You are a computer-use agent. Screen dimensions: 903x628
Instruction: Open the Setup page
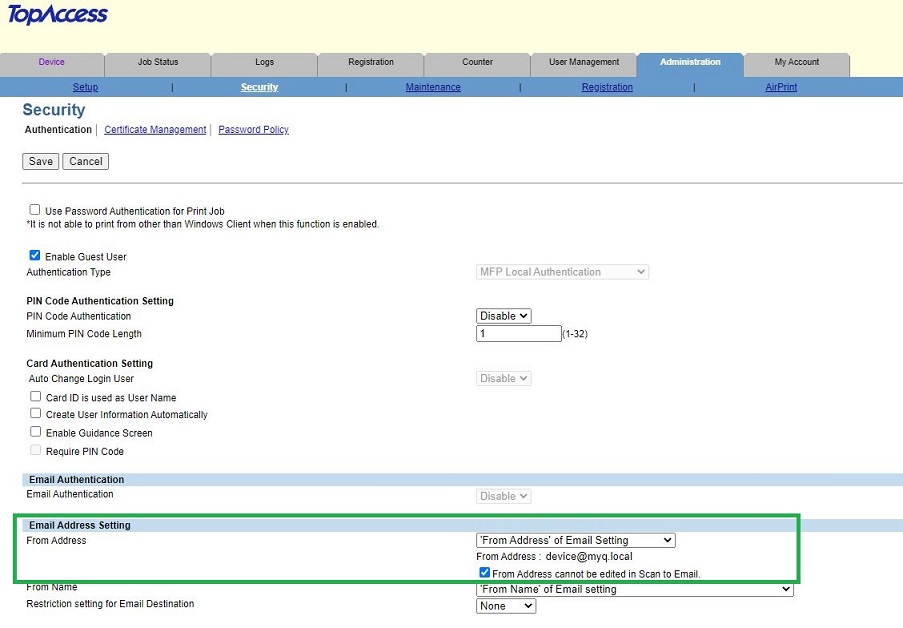85,87
